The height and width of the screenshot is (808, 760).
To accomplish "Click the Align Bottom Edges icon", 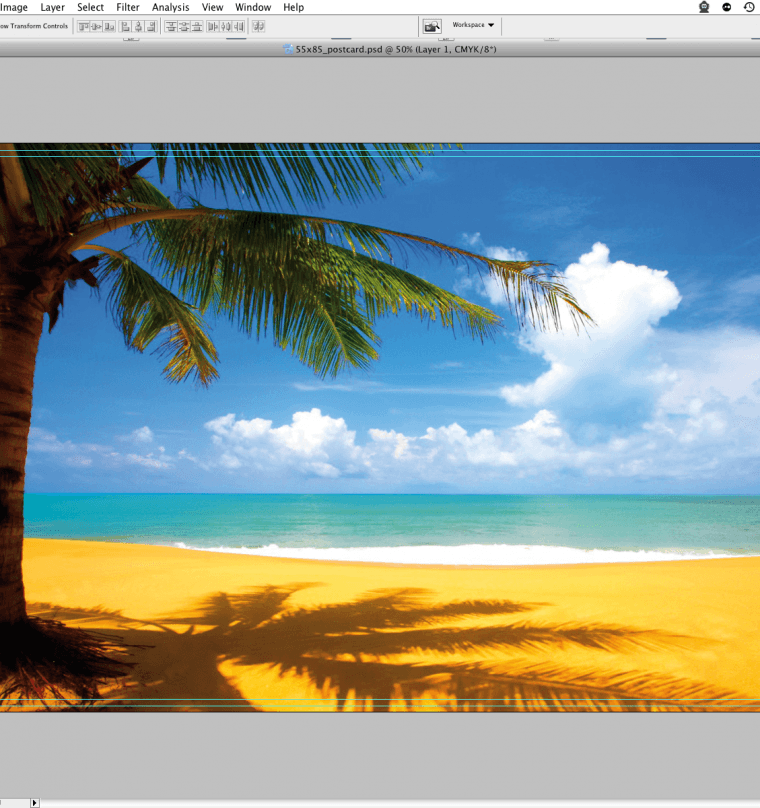I will click(109, 26).
